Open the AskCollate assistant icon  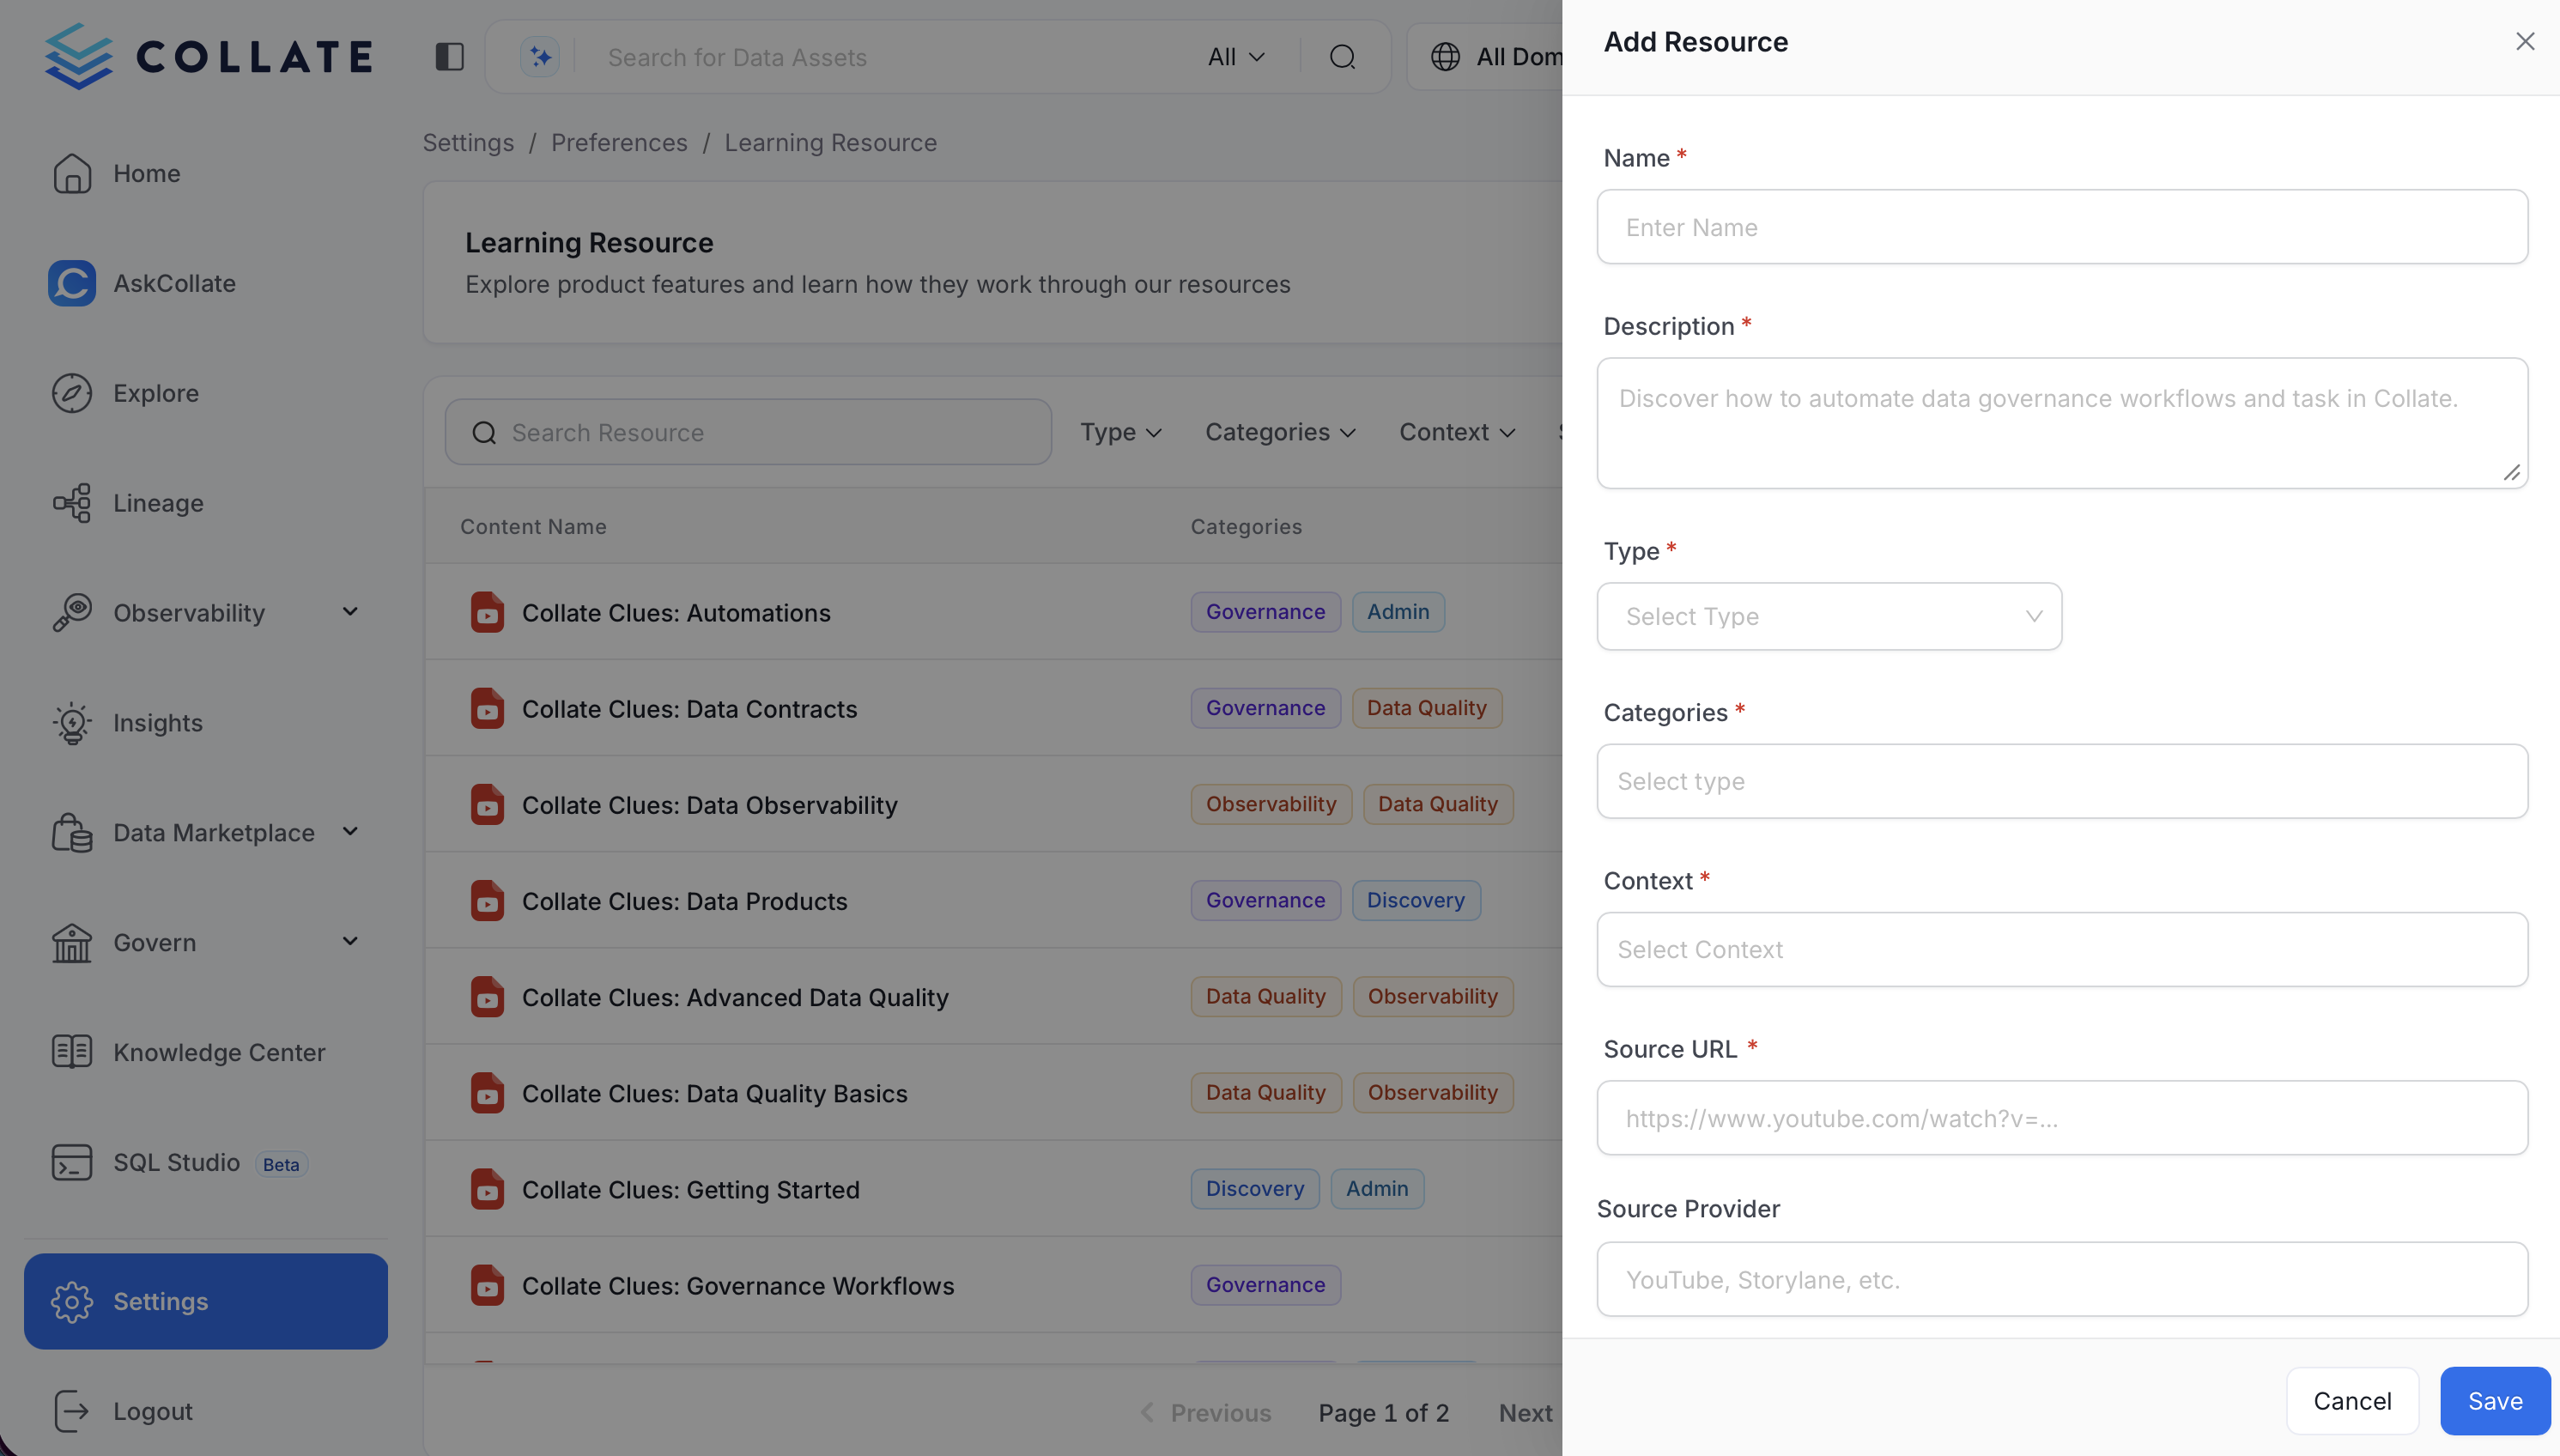coord(72,283)
